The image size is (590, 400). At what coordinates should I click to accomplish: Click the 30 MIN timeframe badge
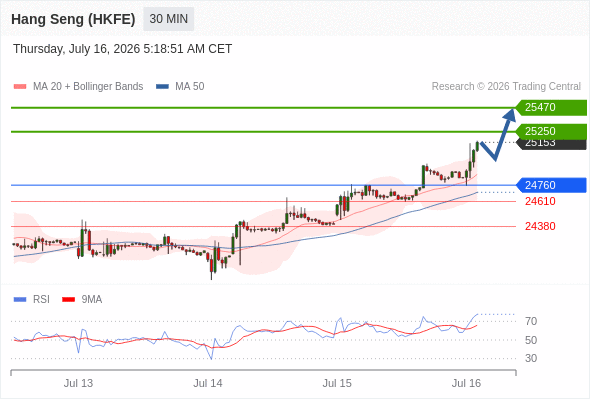[x=169, y=19]
